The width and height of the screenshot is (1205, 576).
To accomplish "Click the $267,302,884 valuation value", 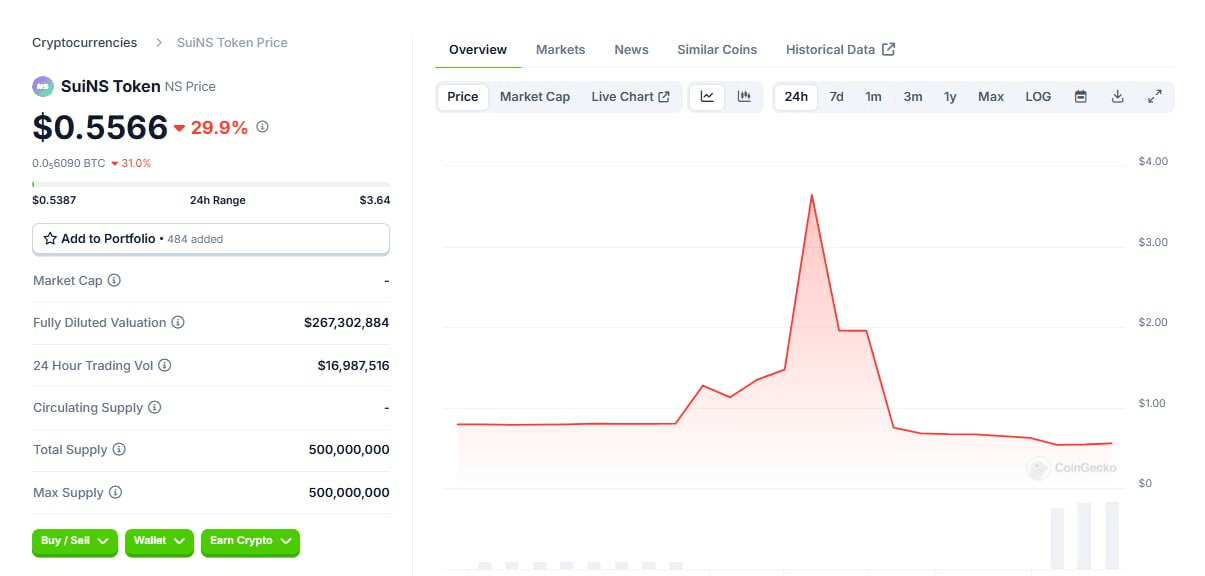I will tap(347, 323).
